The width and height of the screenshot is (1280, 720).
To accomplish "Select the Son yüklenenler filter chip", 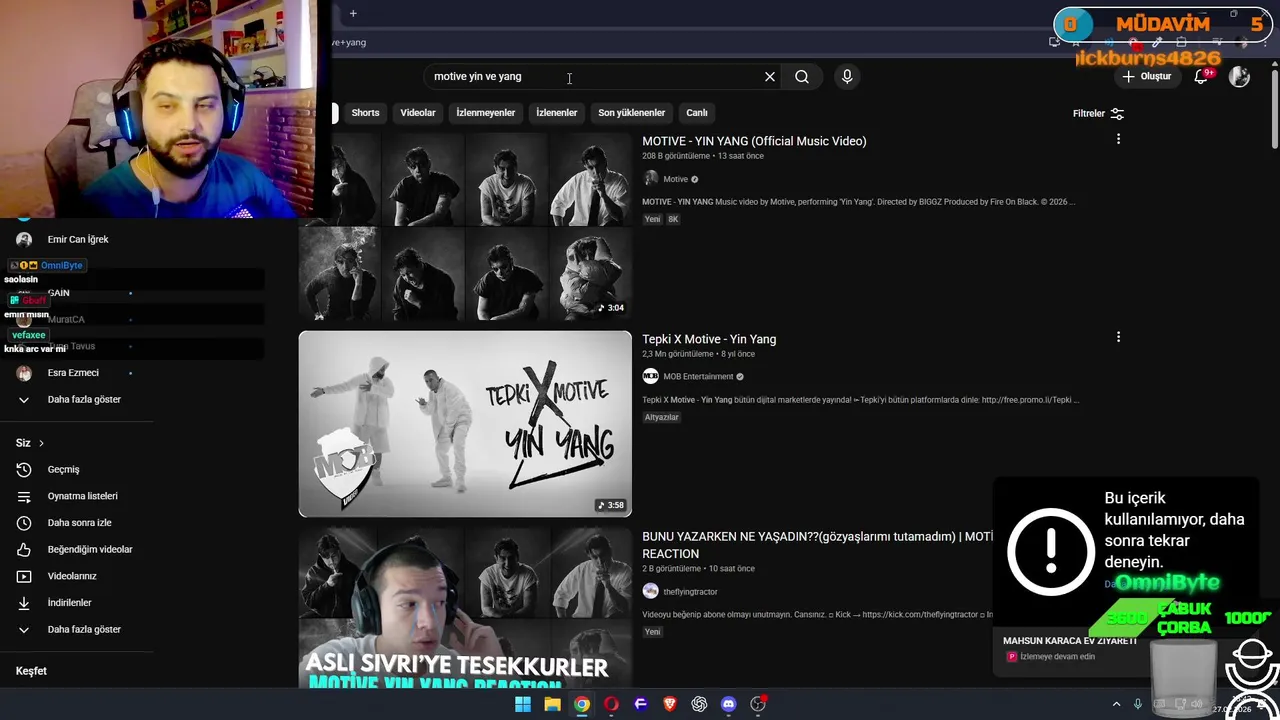I will click(x=631, y=113).
